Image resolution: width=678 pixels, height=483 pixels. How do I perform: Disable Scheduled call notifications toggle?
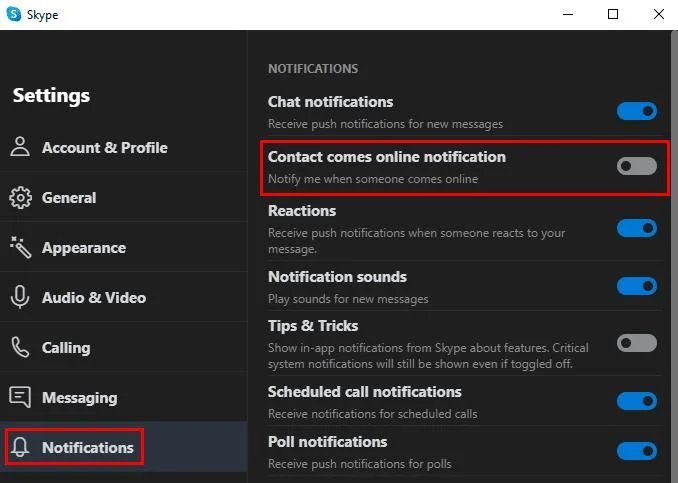636,401
